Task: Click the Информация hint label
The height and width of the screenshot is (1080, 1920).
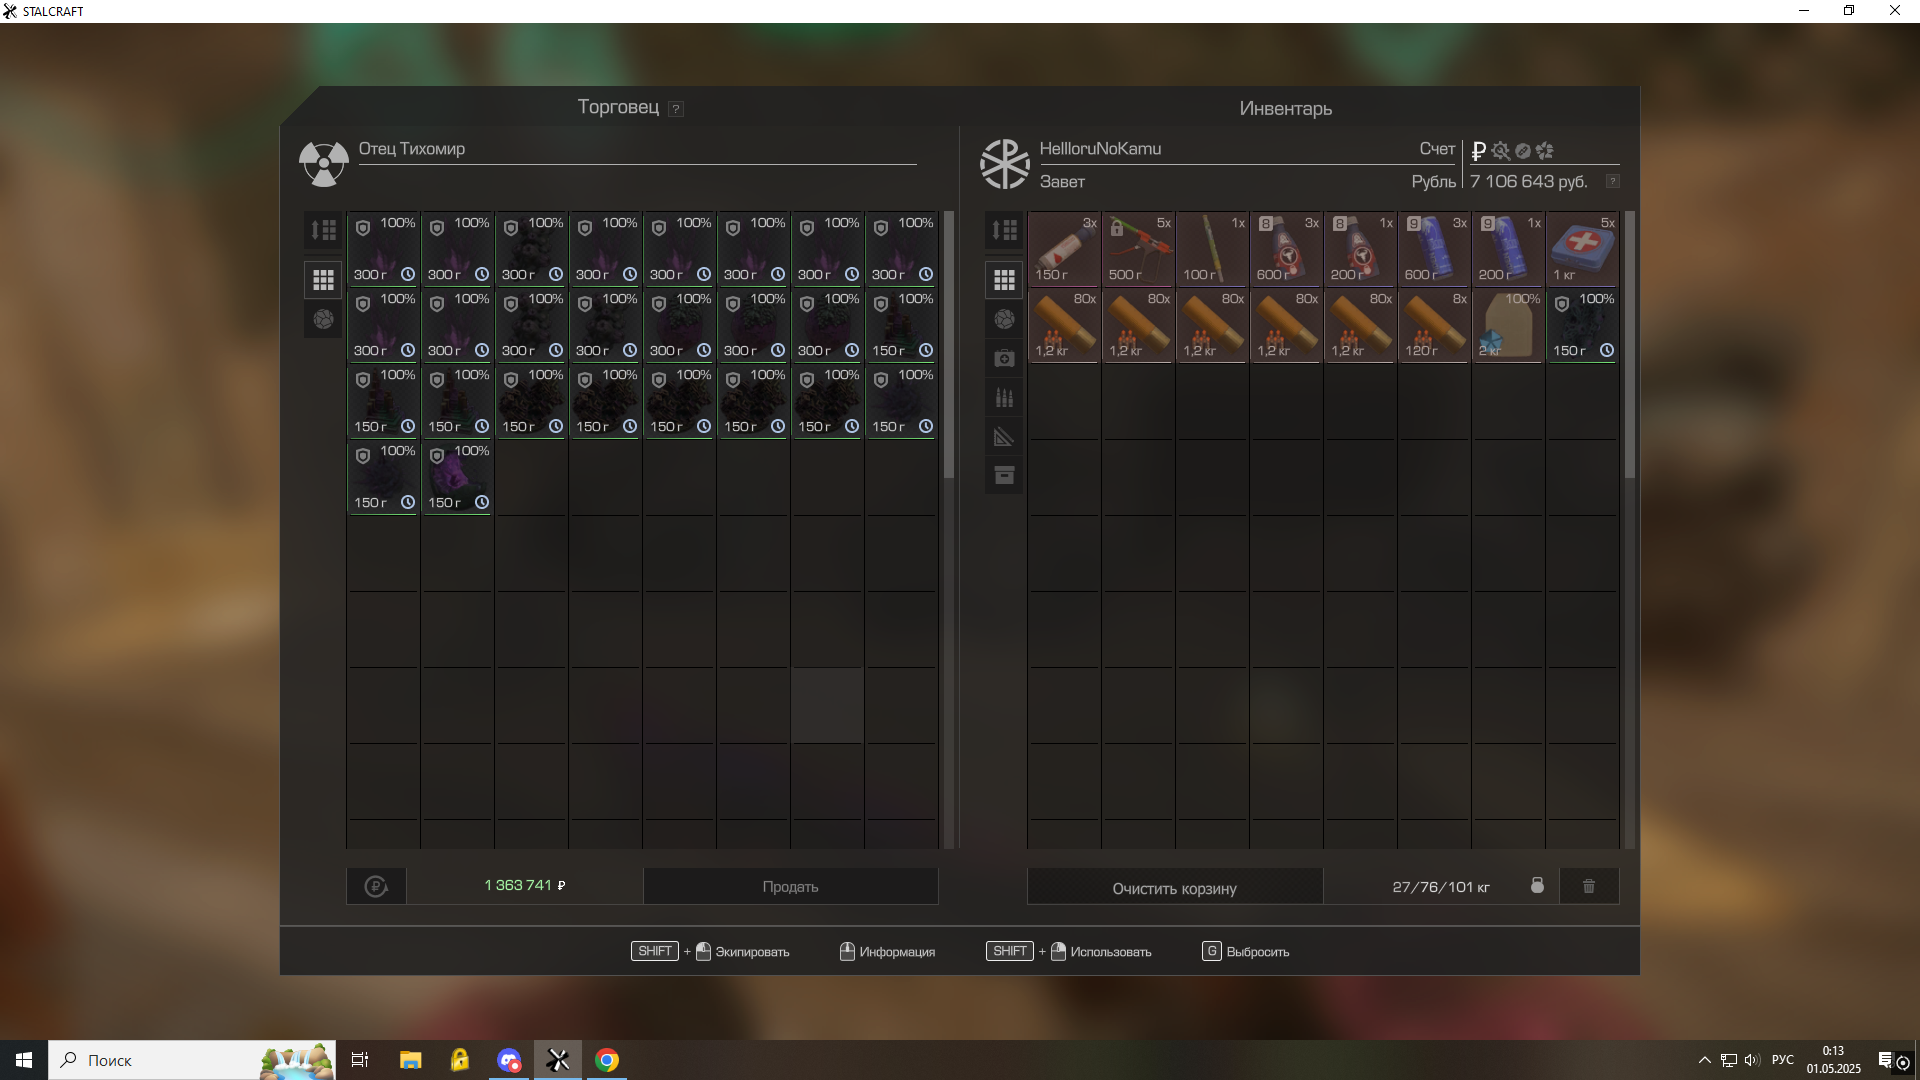Action: [x=897, y=952]
